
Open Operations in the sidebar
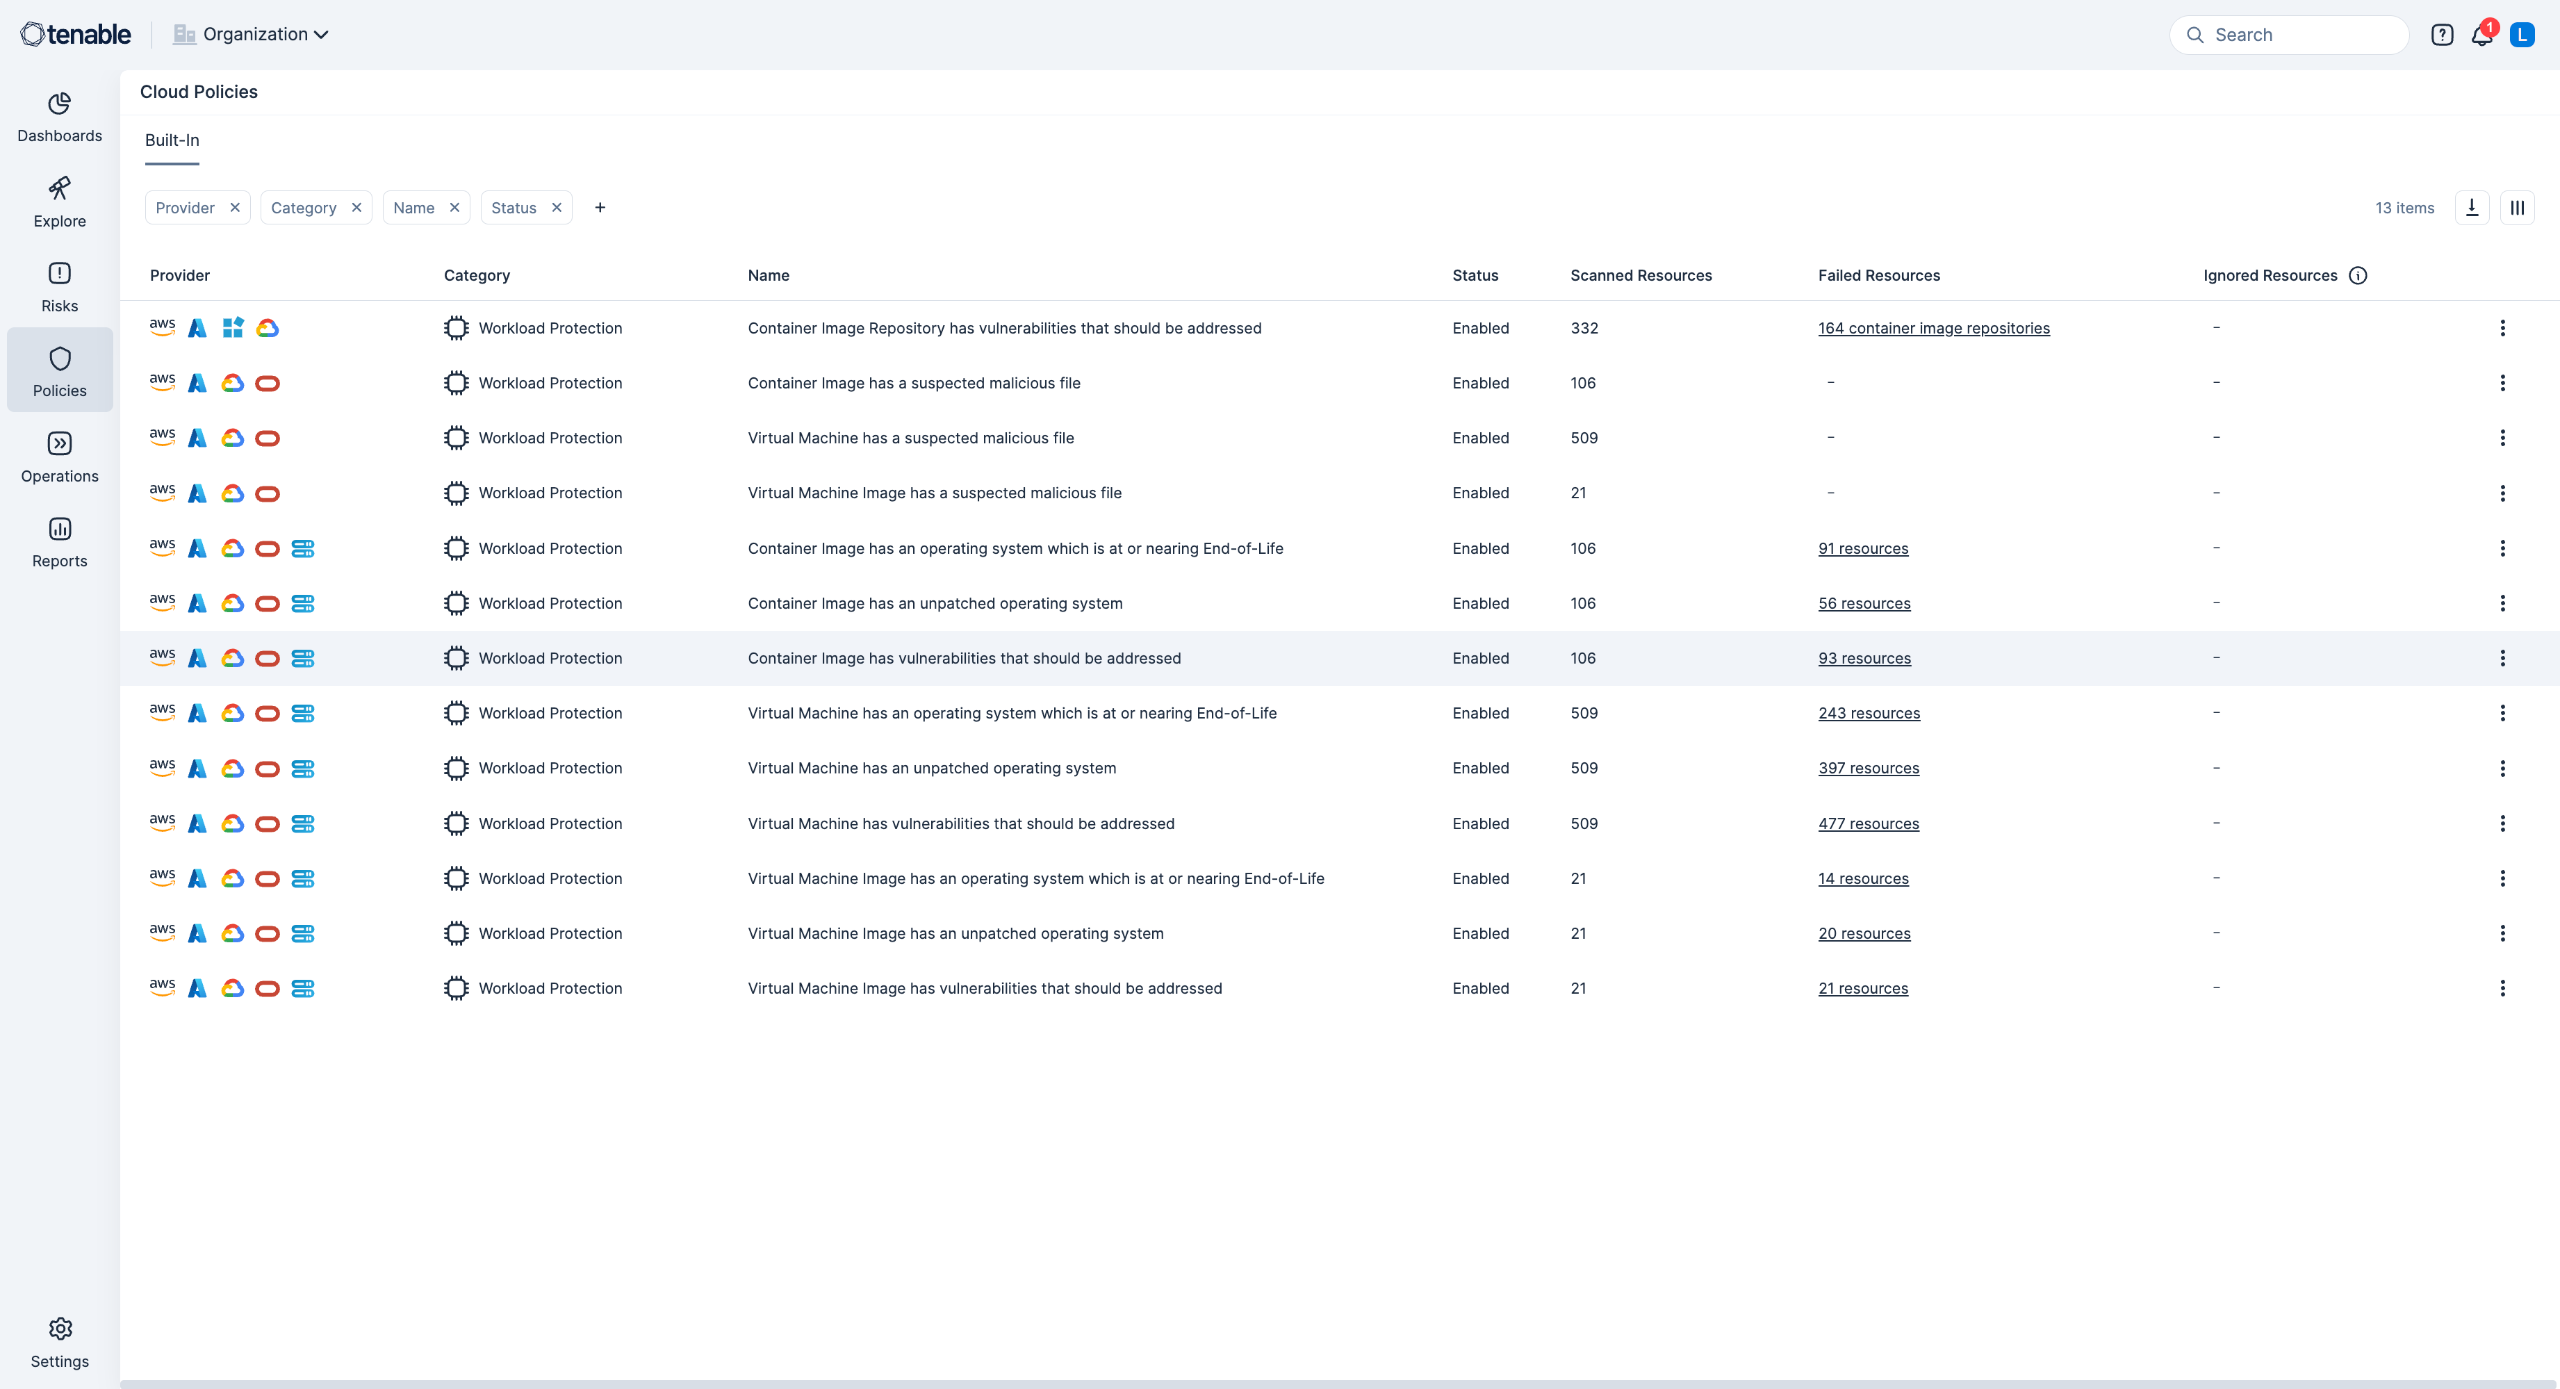pyautogui.click(x=59, y=457)
